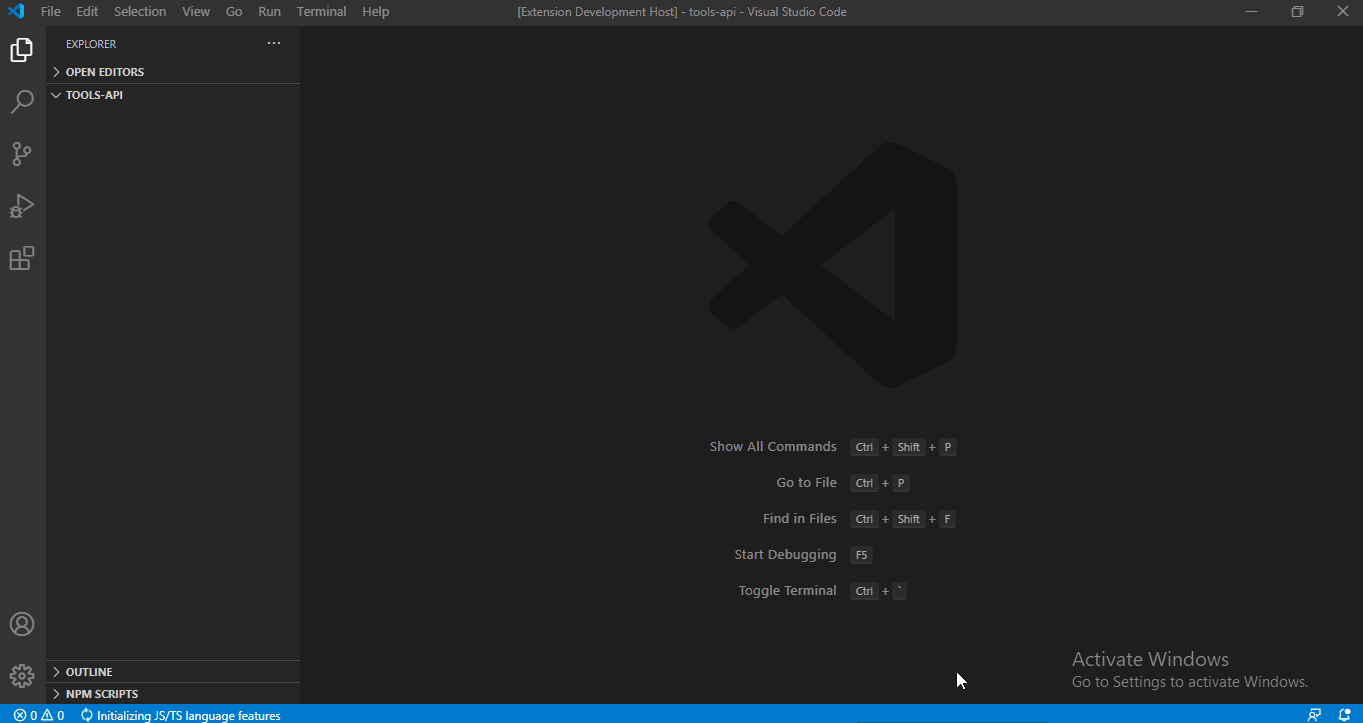Open the Search view icon
The width and height of the screenshot is (1363, 723).
(22, 102)
